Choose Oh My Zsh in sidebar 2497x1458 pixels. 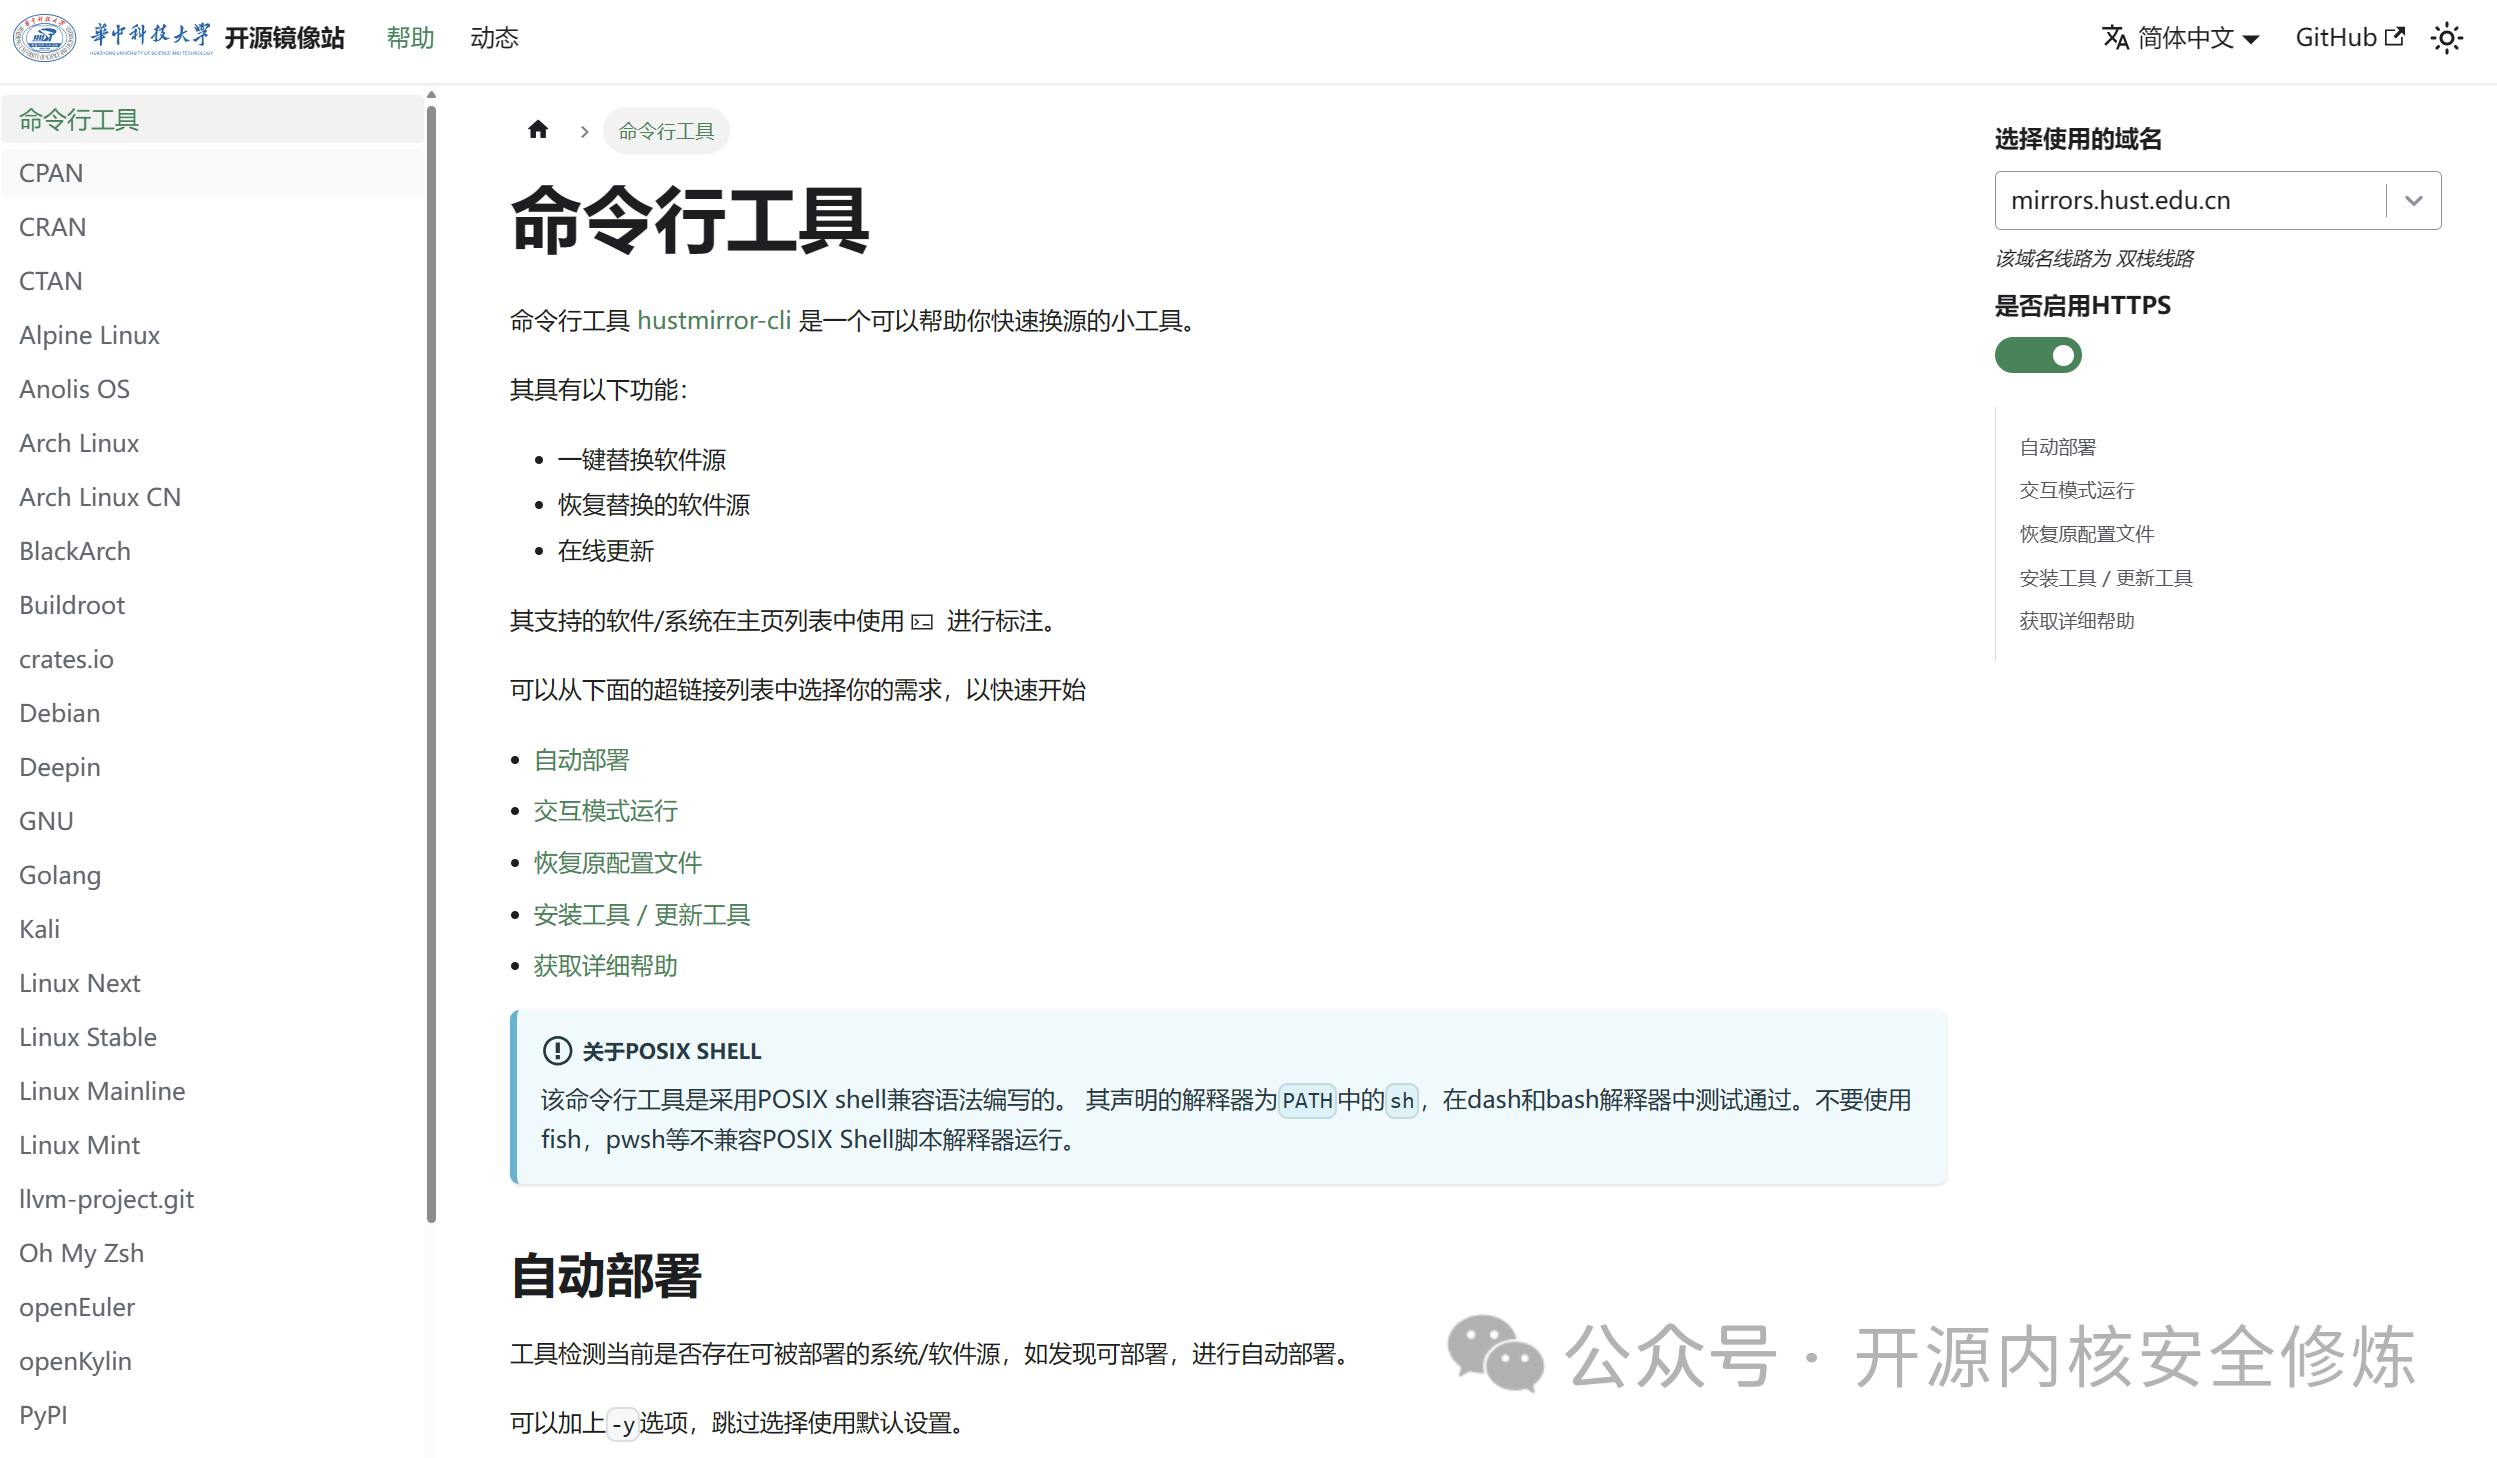coord(212,1253)
